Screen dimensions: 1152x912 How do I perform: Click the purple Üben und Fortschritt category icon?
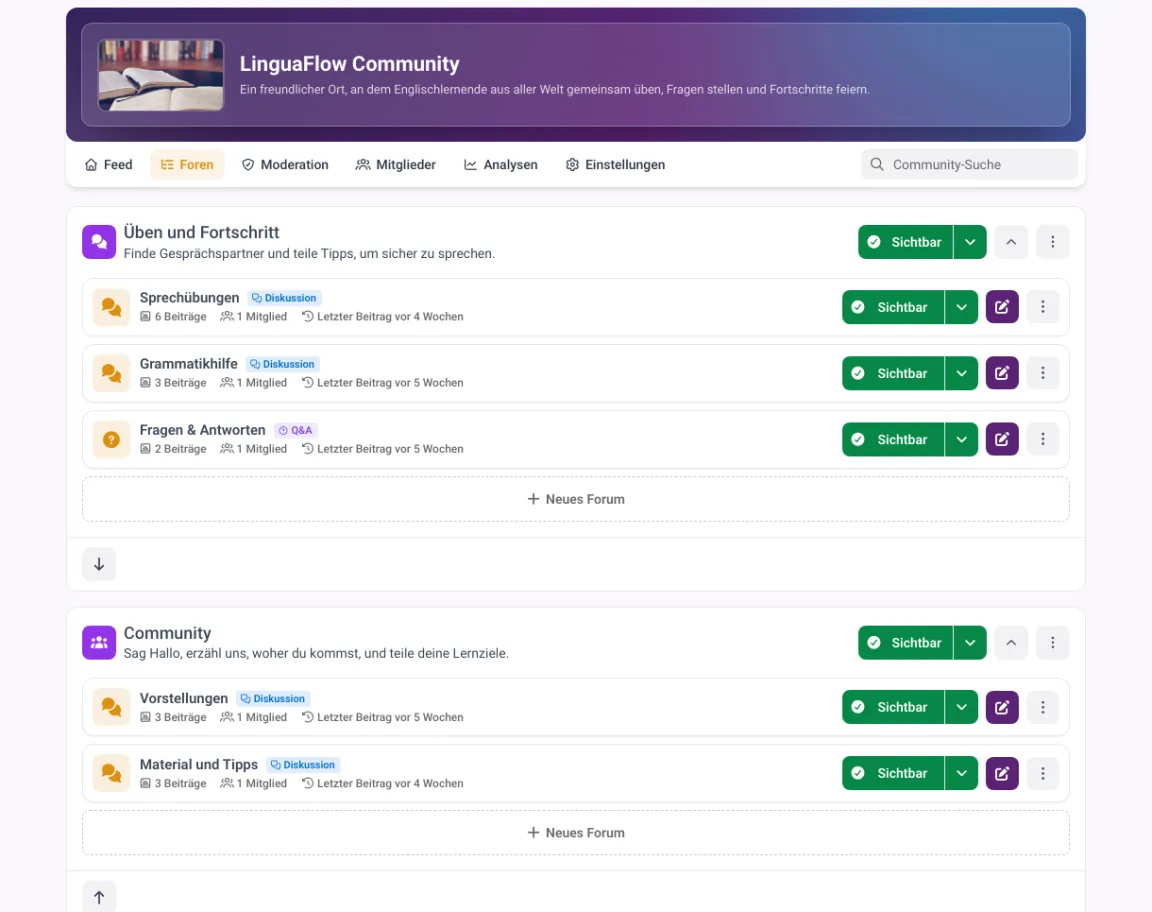99,242
